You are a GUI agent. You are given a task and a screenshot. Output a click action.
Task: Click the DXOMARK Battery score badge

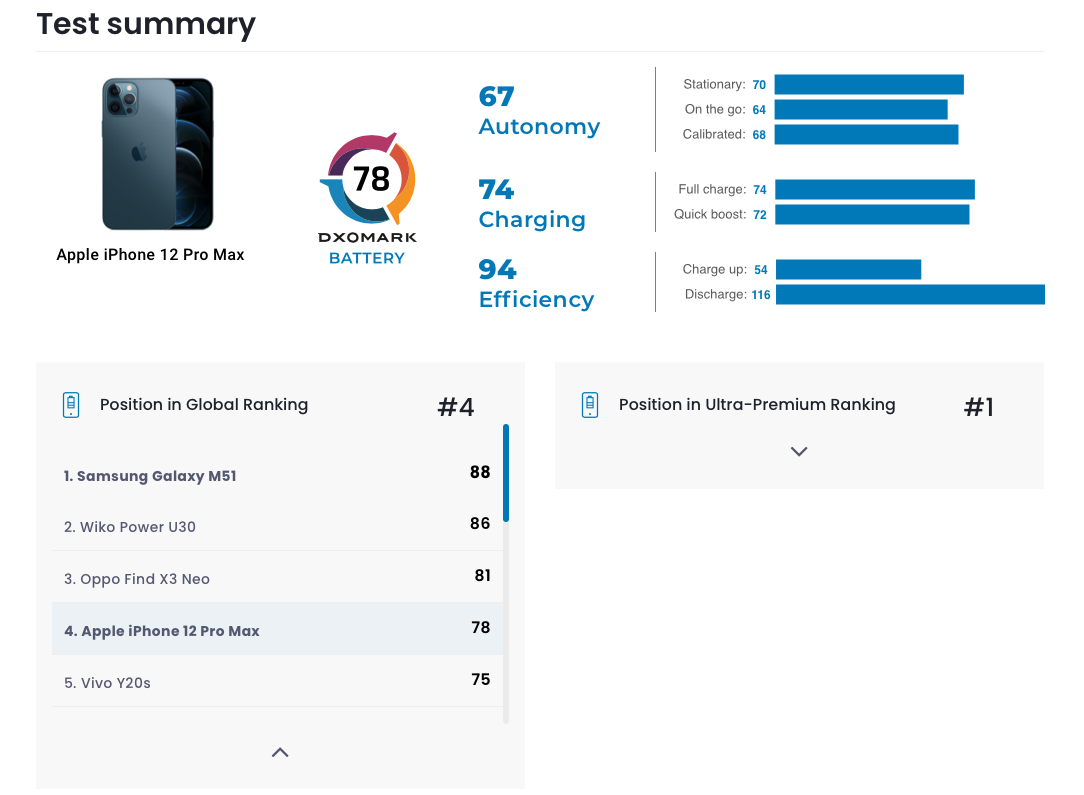(x=368, y=198)
